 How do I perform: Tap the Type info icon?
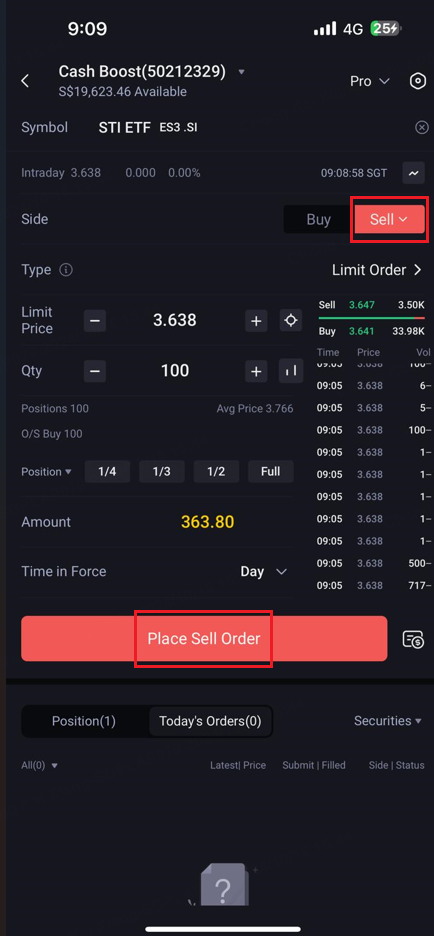(66, 270)
